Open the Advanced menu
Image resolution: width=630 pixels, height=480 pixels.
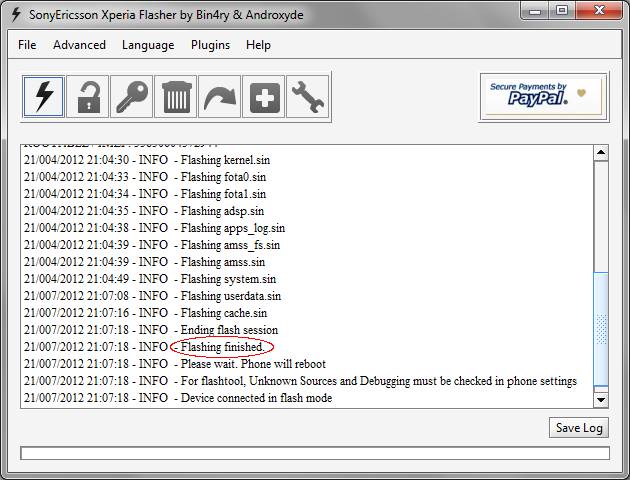[x=80, y=45]
